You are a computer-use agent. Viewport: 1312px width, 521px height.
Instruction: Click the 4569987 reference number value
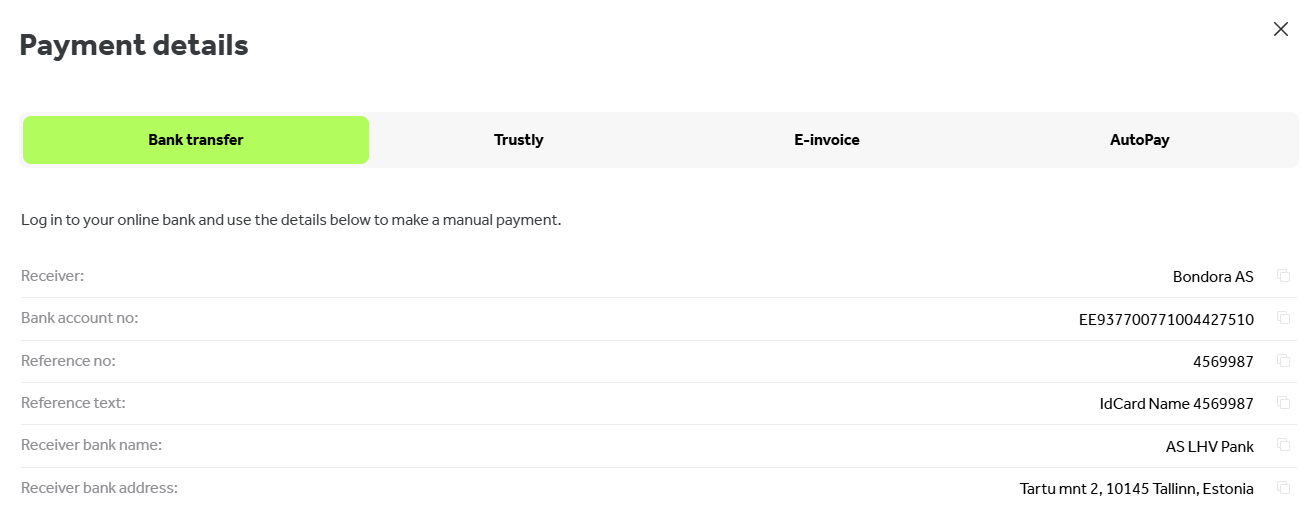pyautogui.click(x=1222, y=362)
